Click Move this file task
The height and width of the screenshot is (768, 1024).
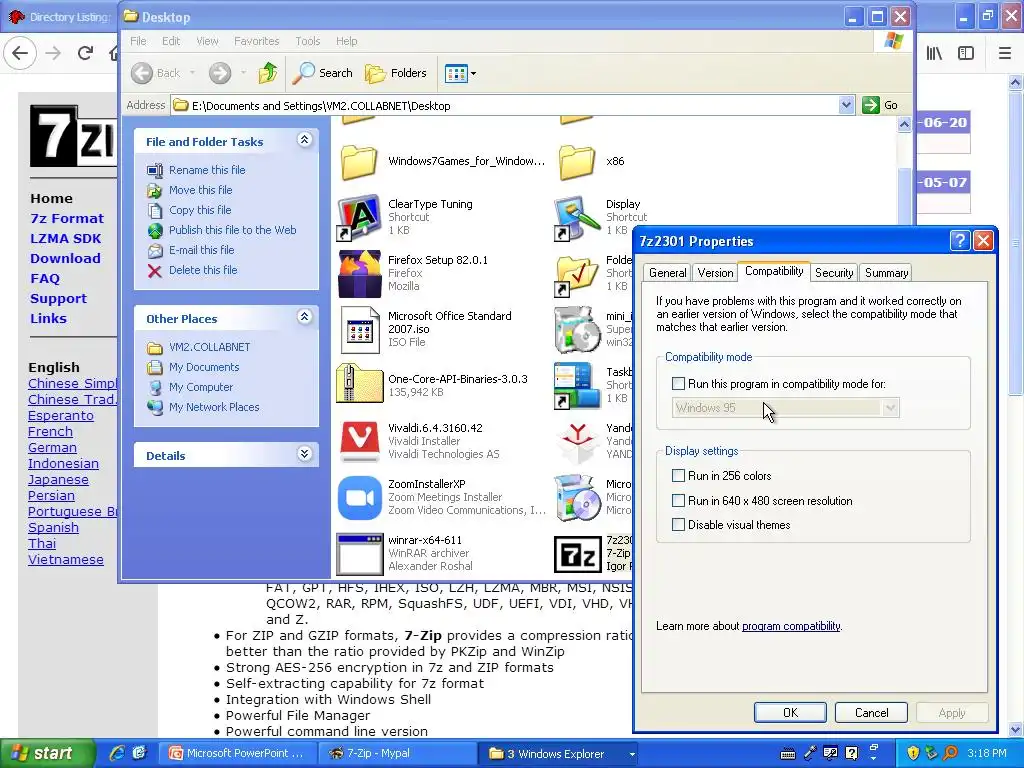click(200, 190)
